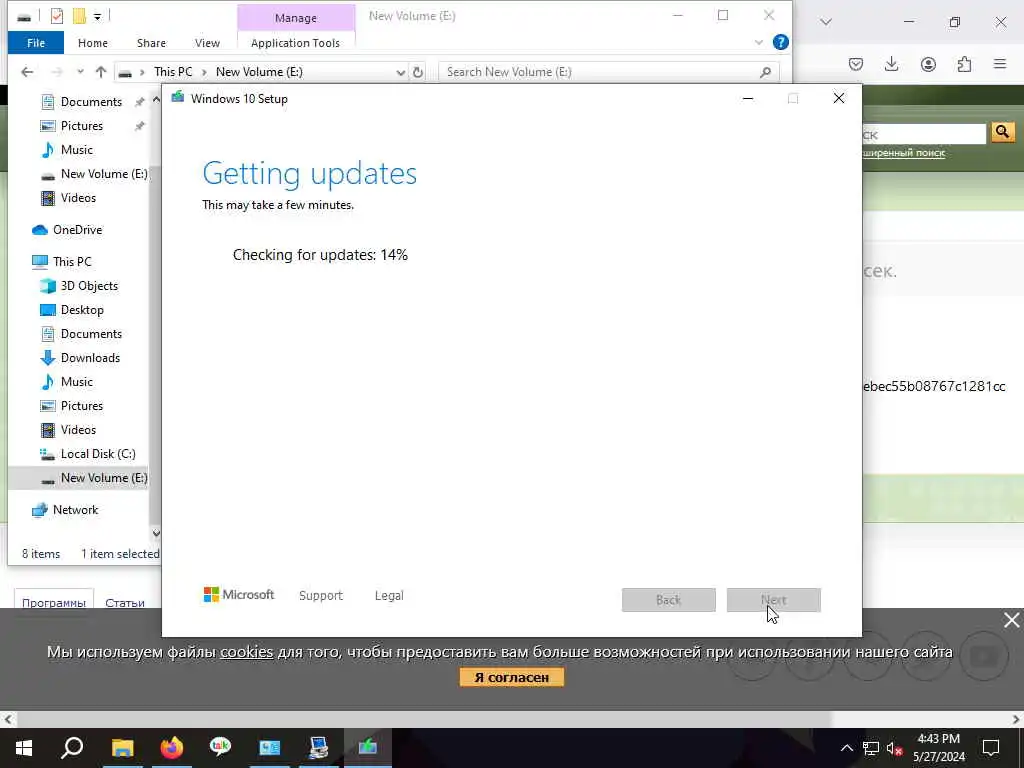Image resolution: width=1024 pixels, height=768 pixels.
Task: Open Firefox extensions puzzle icon
Action: pos(965,64)
